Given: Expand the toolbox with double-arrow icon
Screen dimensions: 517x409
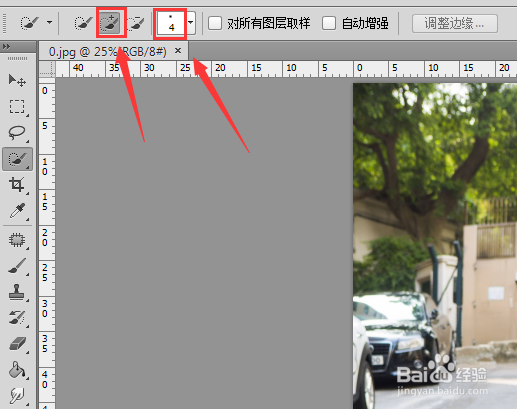Looking at the screenshot, I should tap(6, 46).
